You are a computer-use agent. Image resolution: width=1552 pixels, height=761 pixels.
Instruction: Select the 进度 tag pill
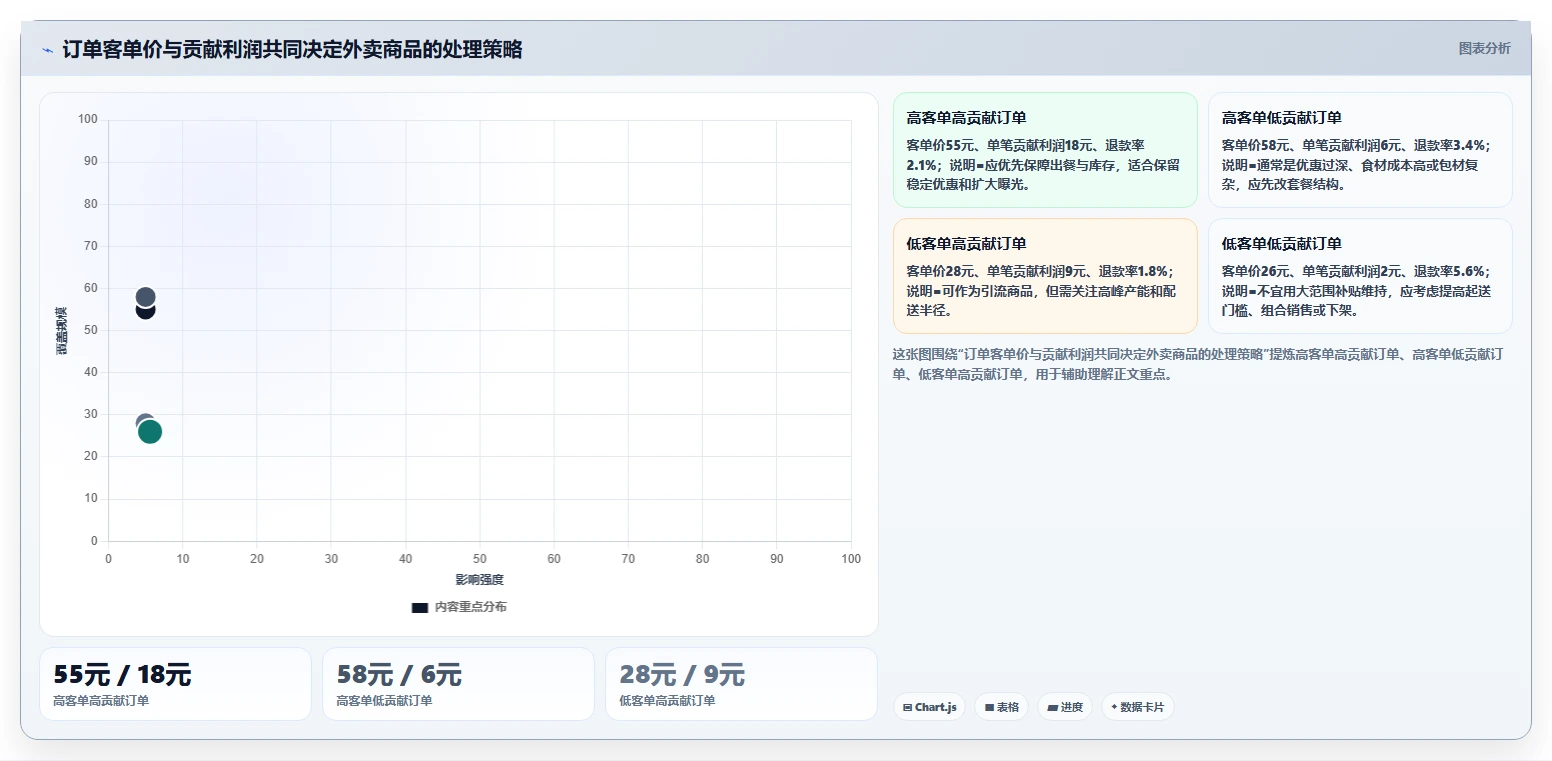click(x=1065, y=707)
